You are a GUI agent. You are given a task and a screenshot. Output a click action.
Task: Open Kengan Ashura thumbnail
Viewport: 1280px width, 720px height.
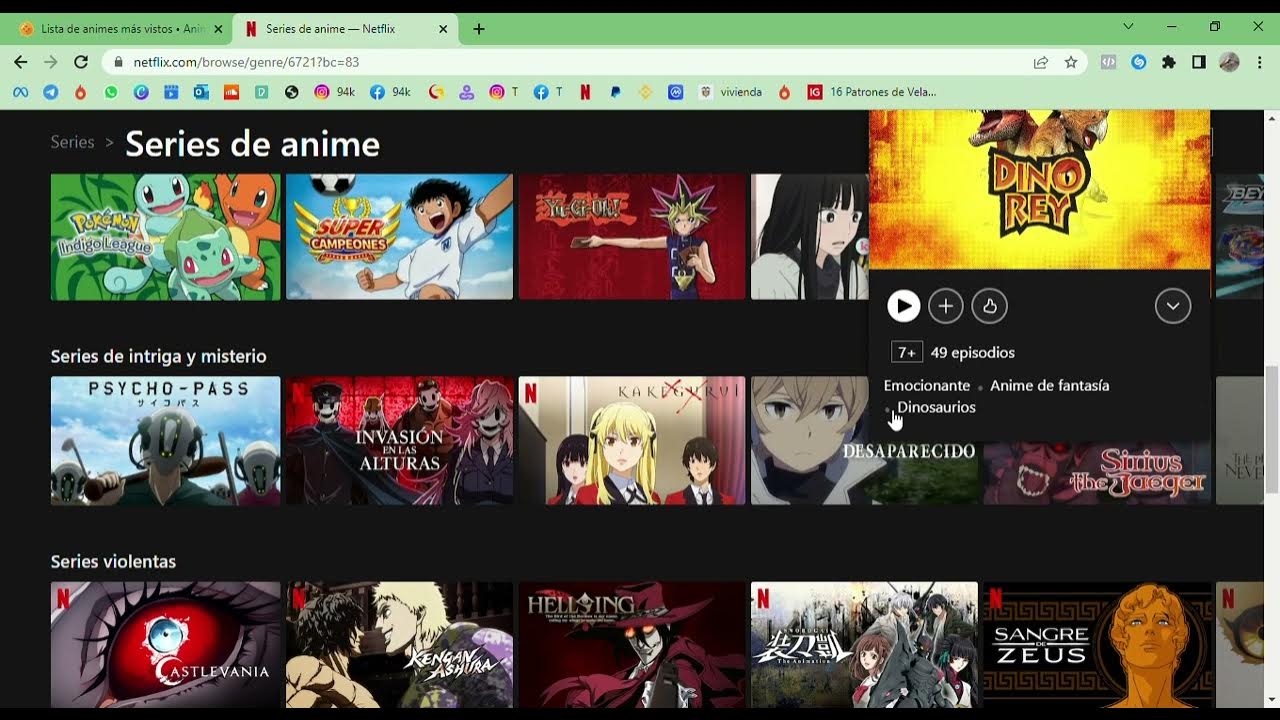pyautogui.click(x=400, y=645)
